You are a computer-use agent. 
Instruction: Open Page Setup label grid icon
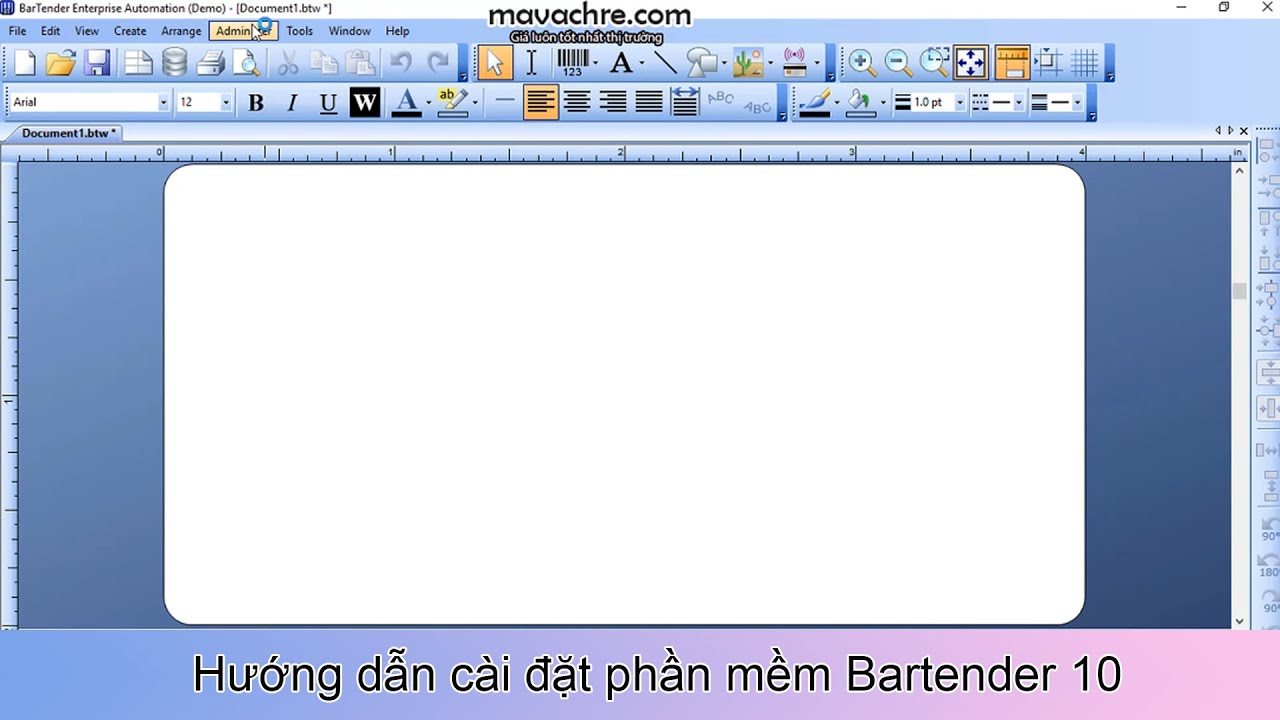(138, 63)
